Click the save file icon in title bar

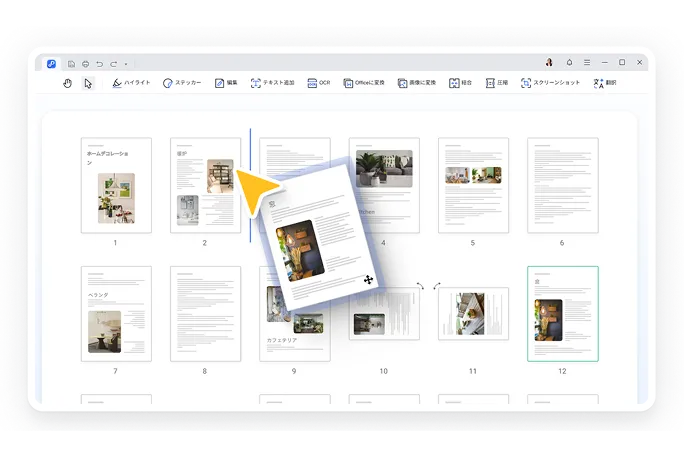pos(71,64)
